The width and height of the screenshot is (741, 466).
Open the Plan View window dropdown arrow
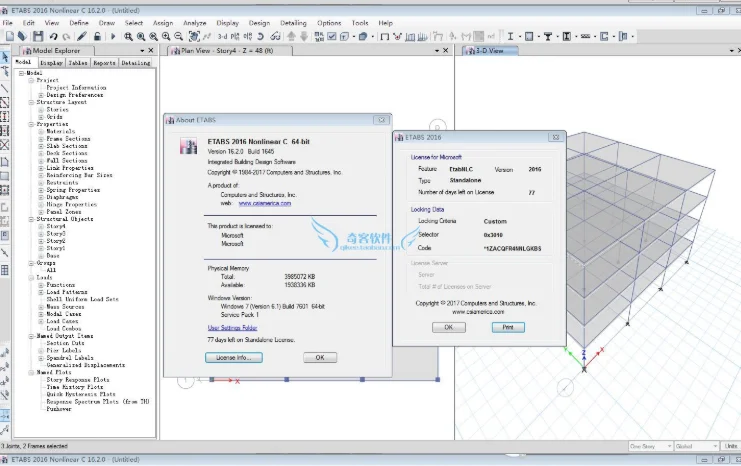tap(437, 51)
